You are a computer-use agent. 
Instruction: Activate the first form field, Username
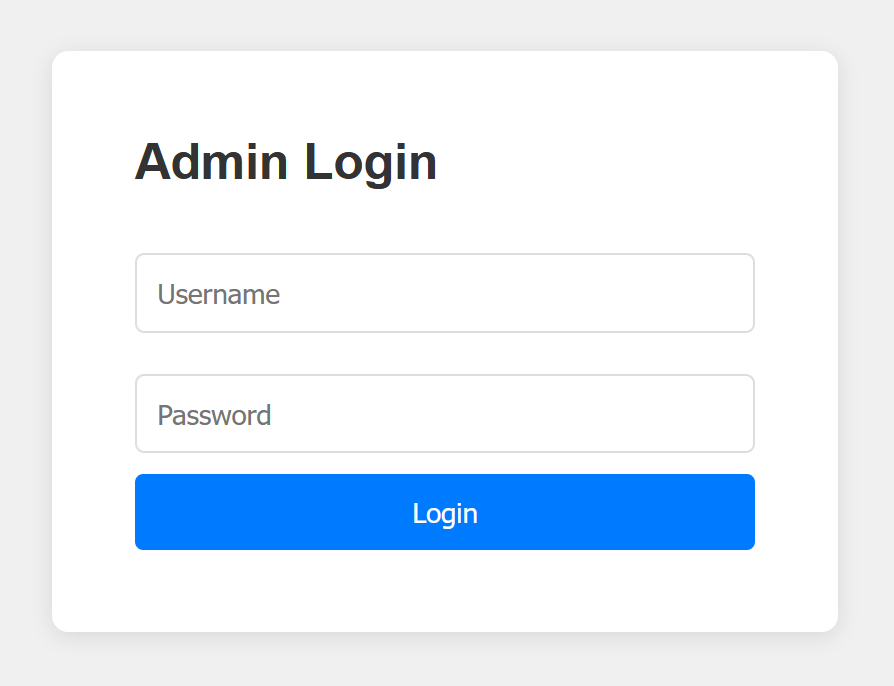[x=444, y=293]
